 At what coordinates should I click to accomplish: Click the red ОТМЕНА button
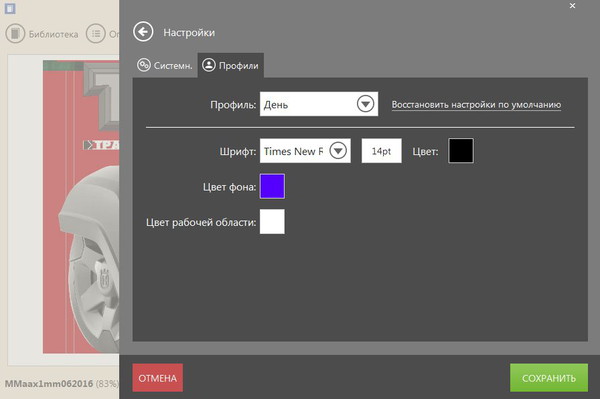[158, 378]
